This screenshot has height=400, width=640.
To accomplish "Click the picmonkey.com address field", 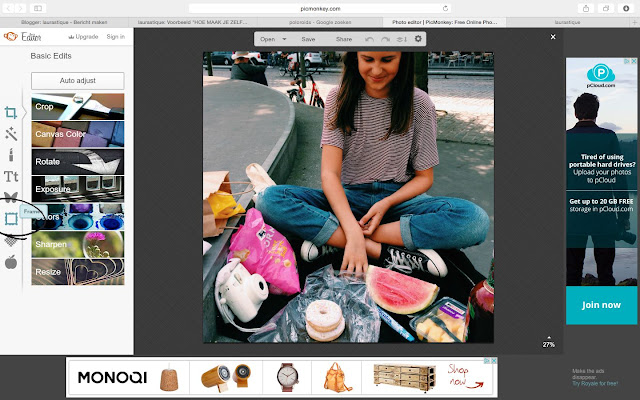I will pos(320,8).
